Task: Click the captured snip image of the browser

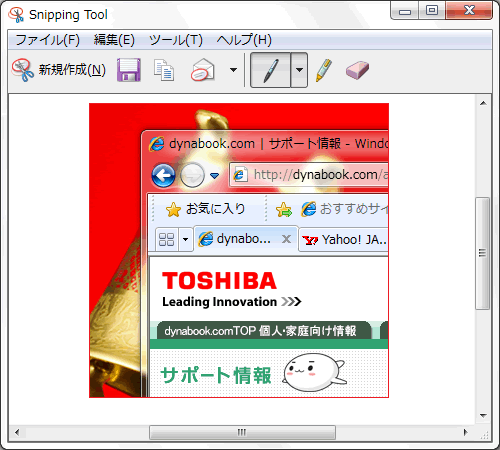Action: click(239, 250)
